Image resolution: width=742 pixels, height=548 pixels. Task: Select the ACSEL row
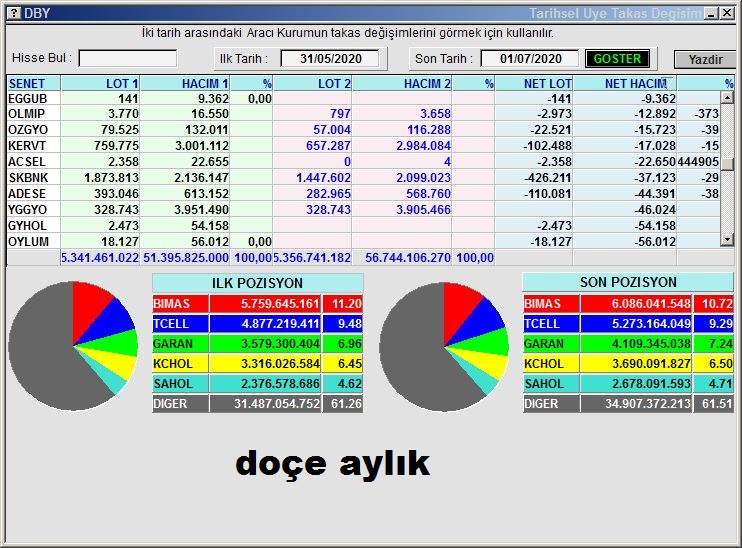[363, 161]
